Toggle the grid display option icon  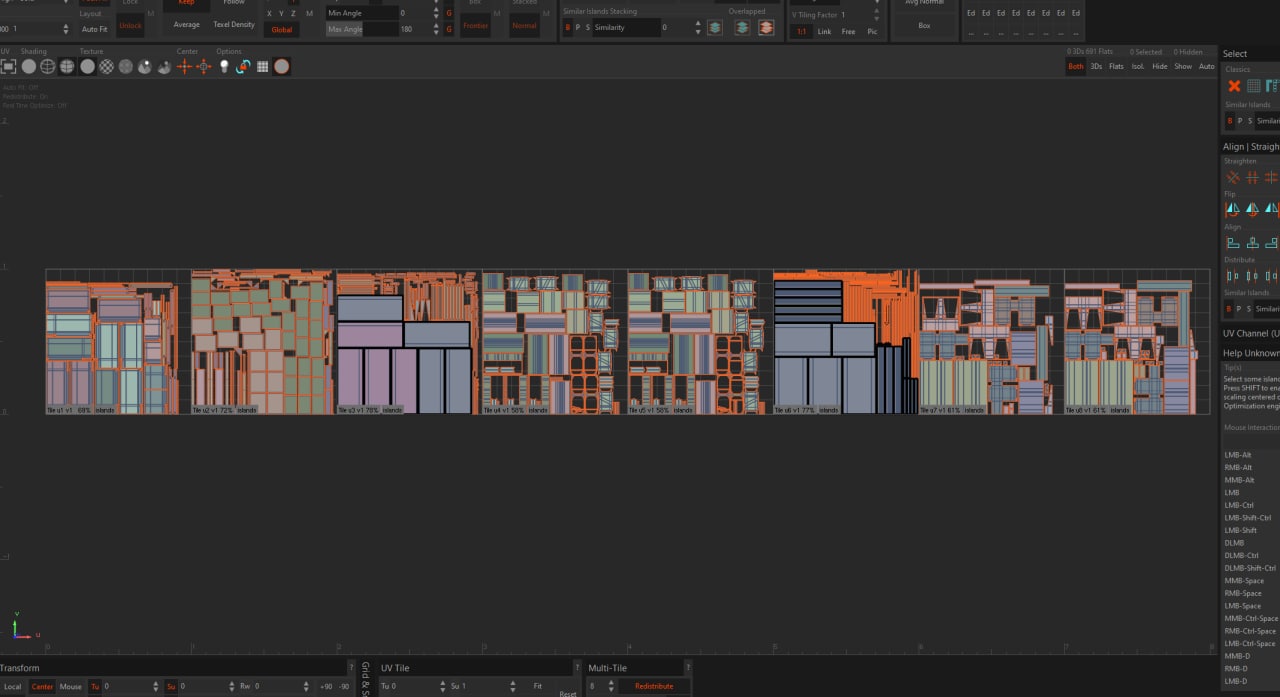(x=263, y=67)
